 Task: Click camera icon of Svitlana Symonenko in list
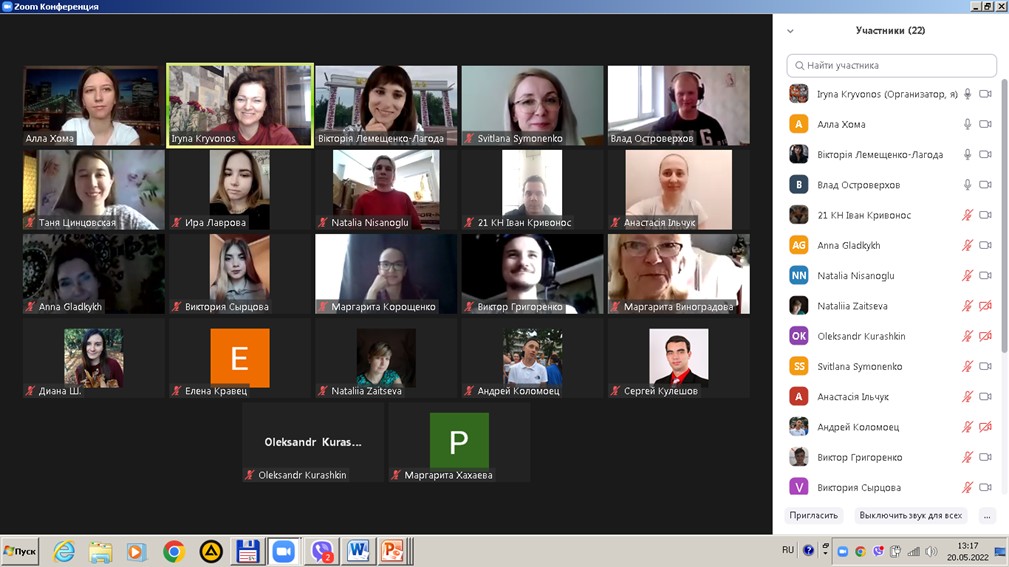pos(985,366)
